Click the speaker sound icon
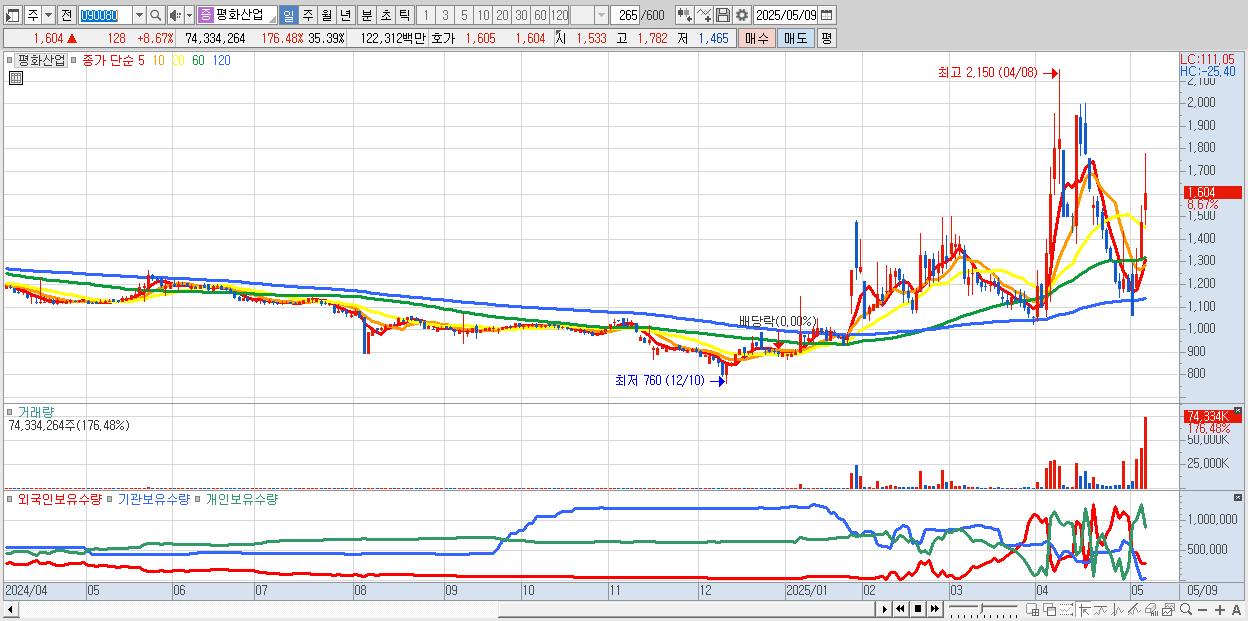The width and height of the screenshot is (1248, 621). (175, 15)
